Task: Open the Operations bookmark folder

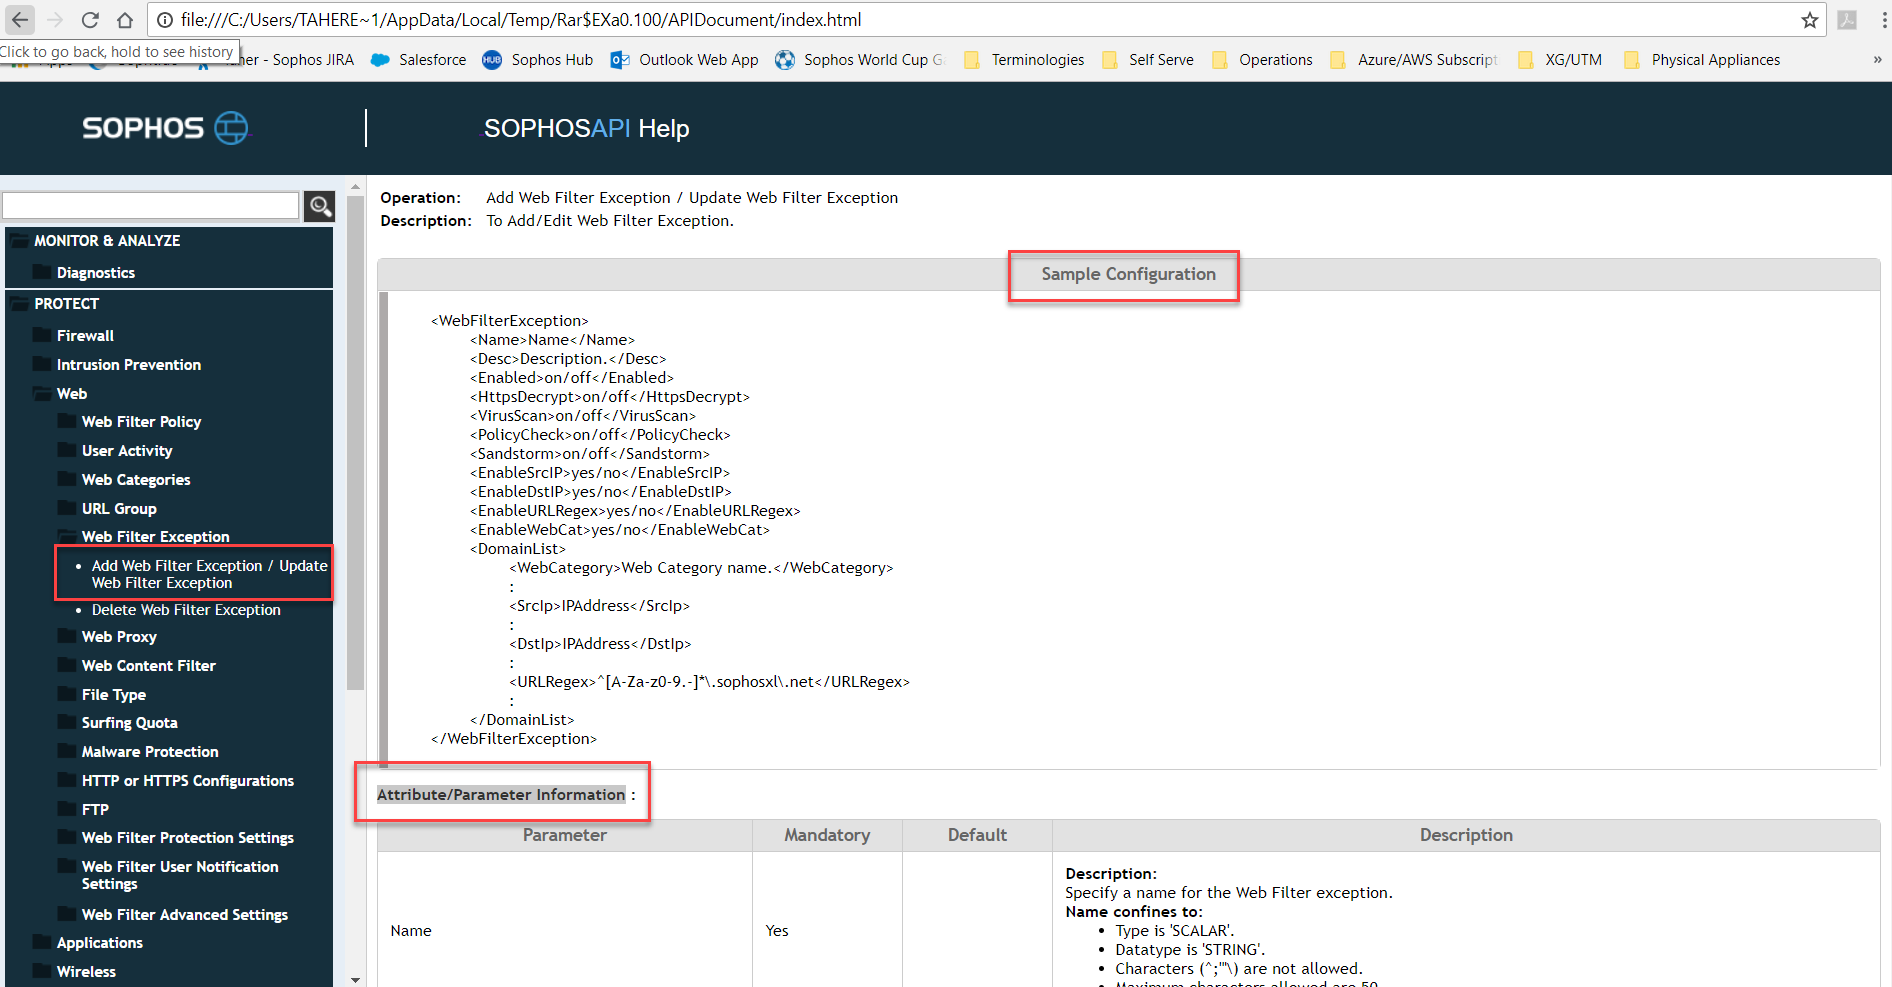Action: pyautogui.click(x=1262, y=60)
